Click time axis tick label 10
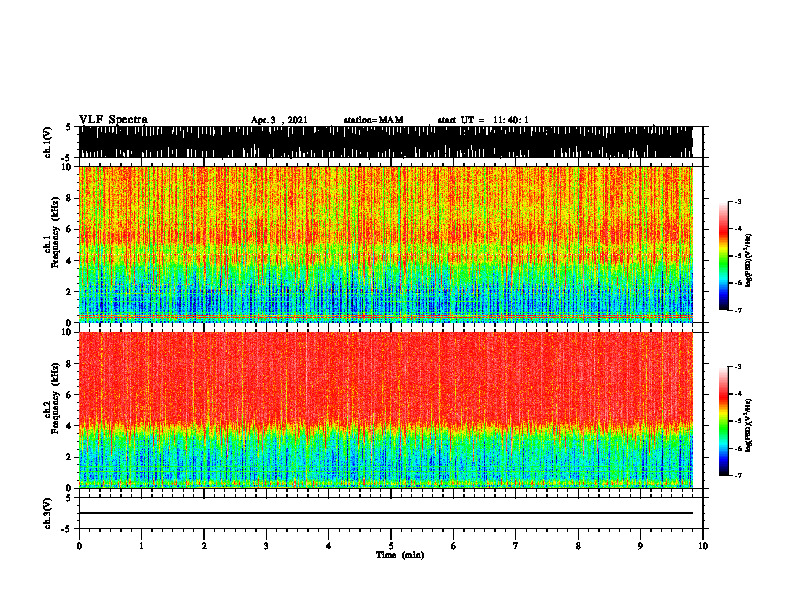This screenshot has width=792, height=612. pyautogui.click(x=703, y=546)
